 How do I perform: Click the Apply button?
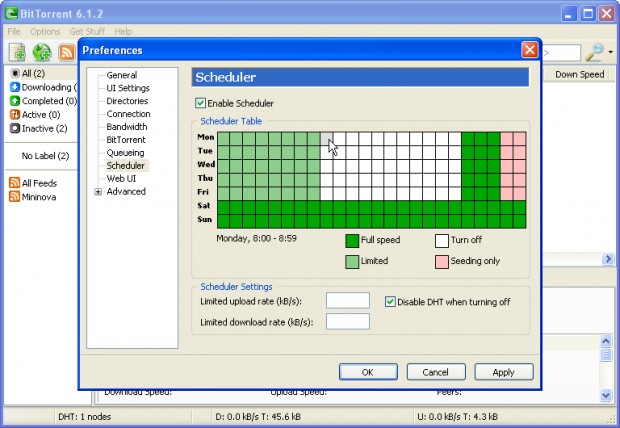click(504, 372)
